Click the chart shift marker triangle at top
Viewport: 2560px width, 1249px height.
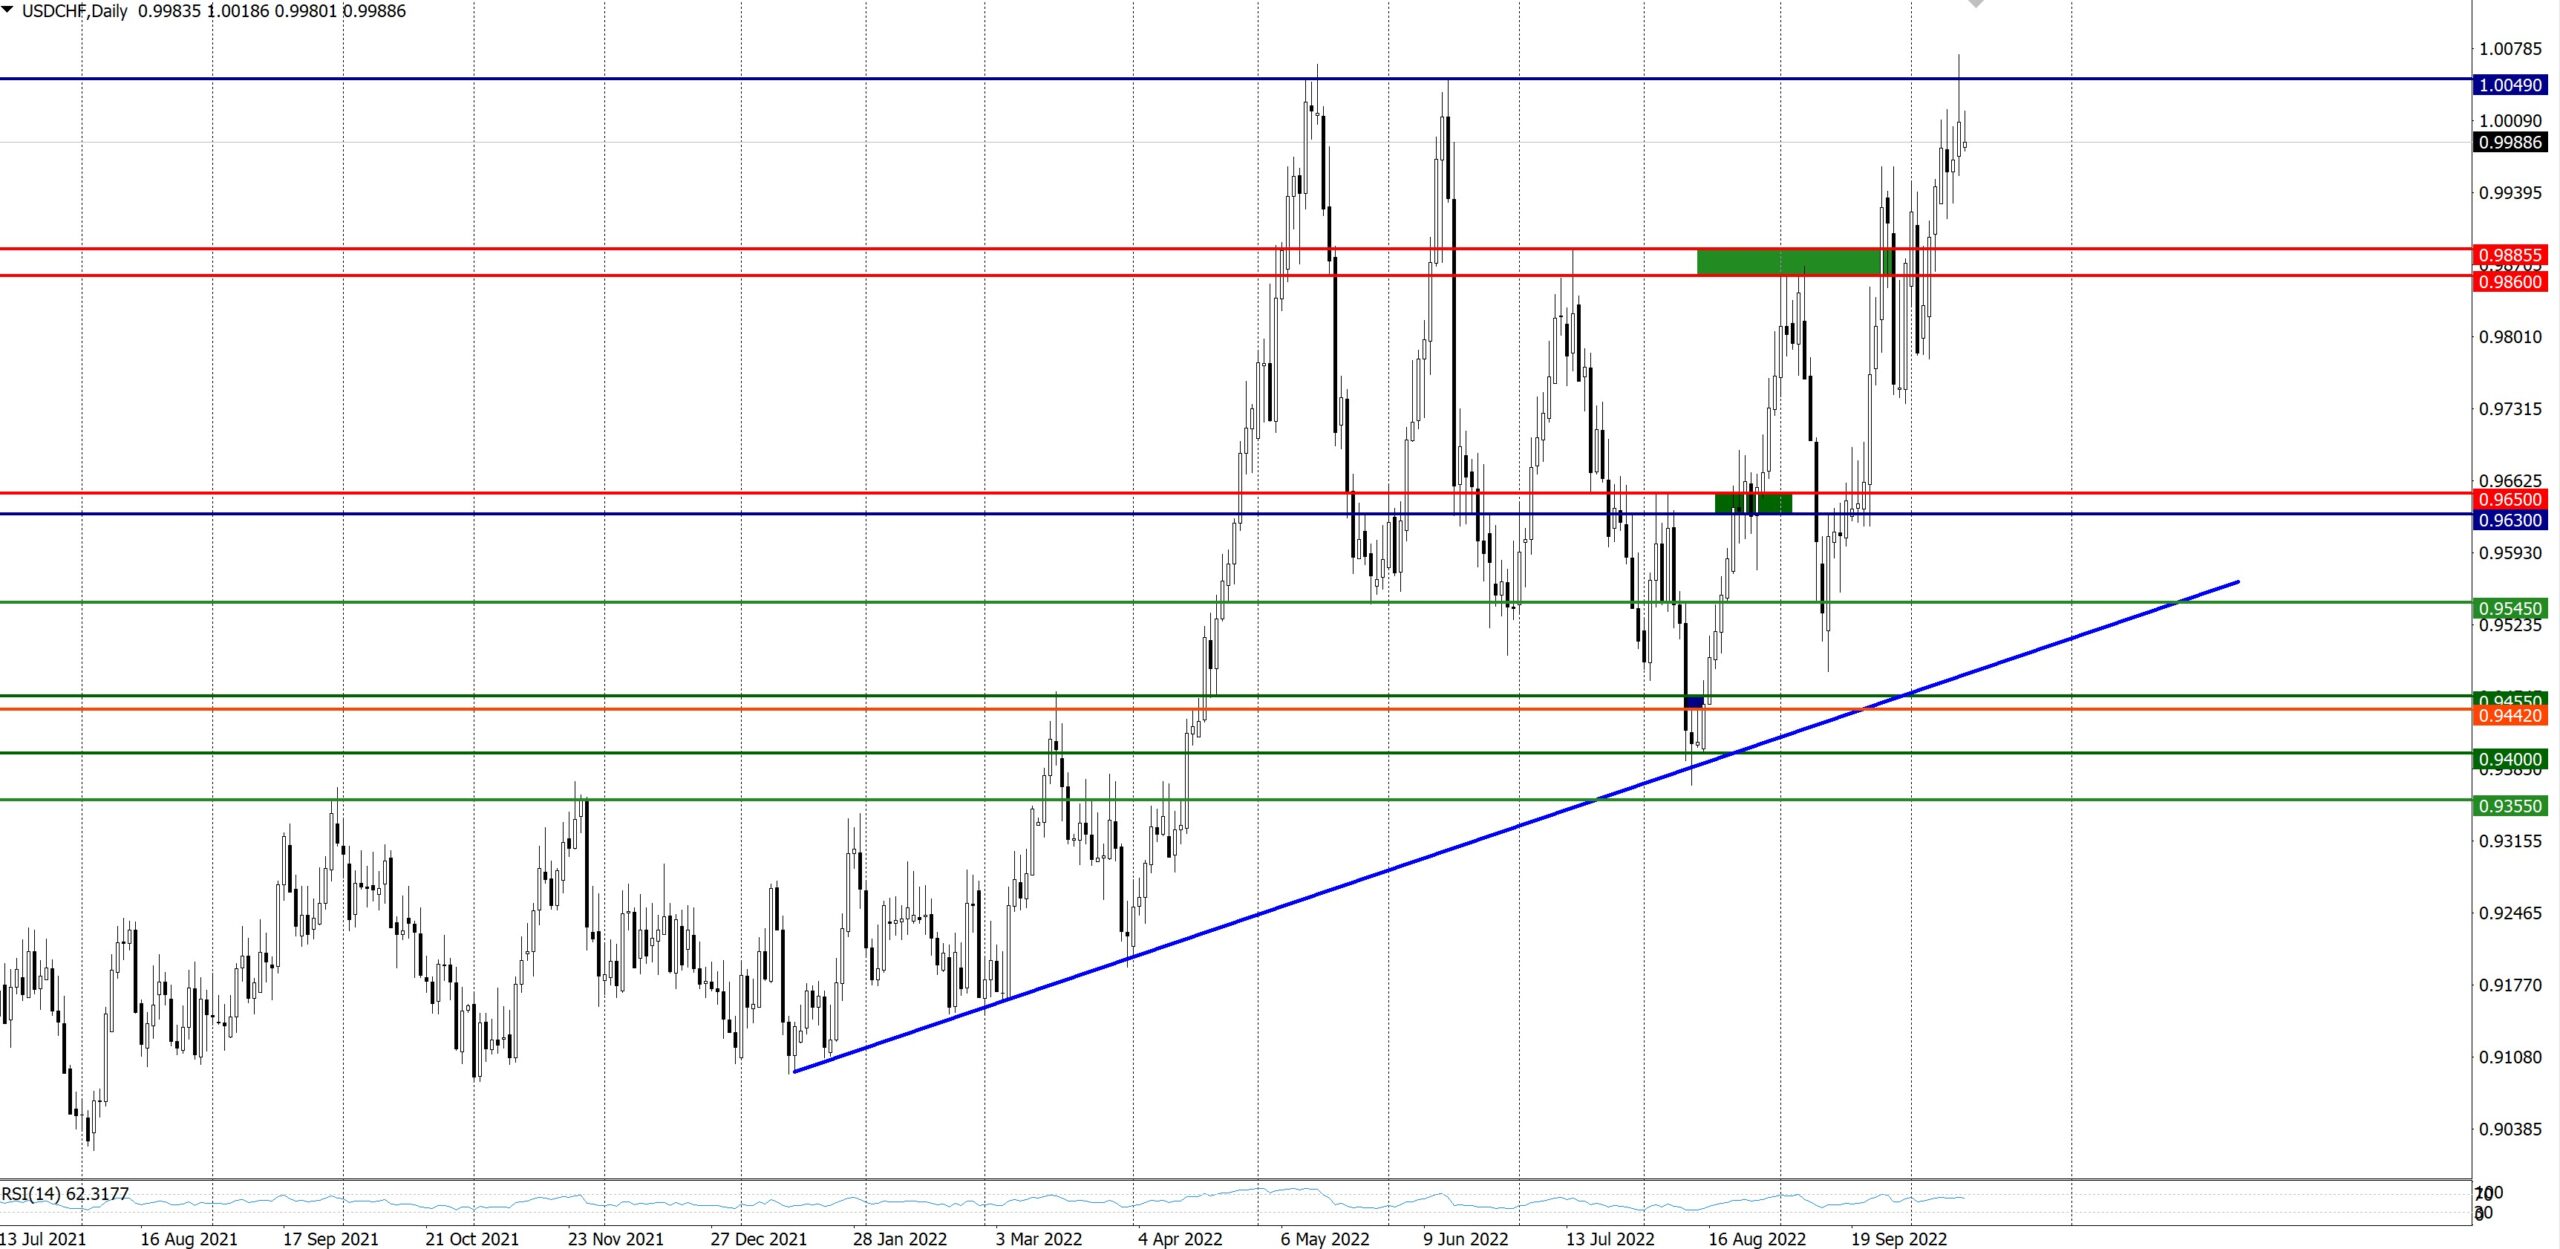click(x=1975, y=4)
